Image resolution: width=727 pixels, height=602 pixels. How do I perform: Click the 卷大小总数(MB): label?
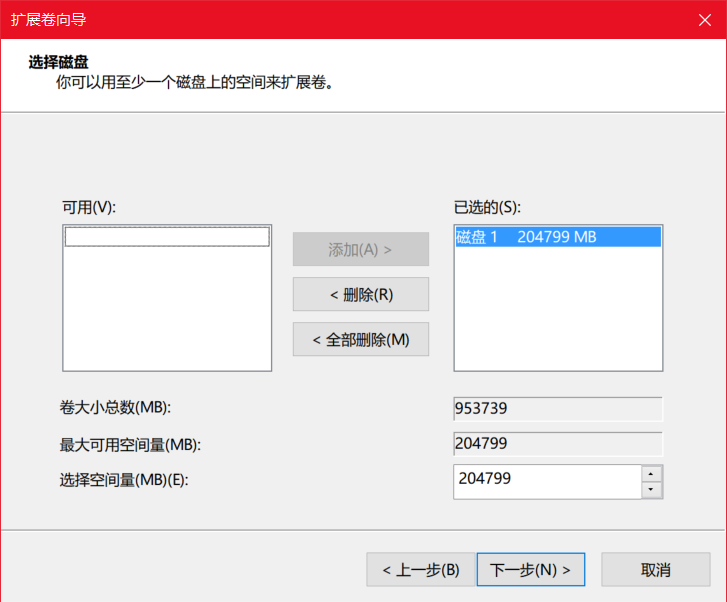point(115,407)
